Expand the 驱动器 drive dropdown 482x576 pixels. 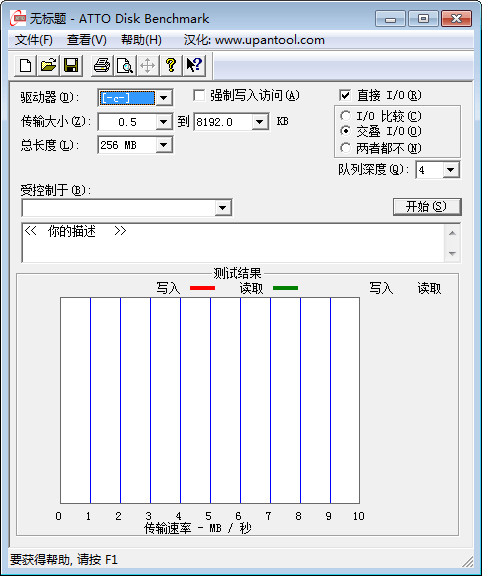[x=164, y=98]
